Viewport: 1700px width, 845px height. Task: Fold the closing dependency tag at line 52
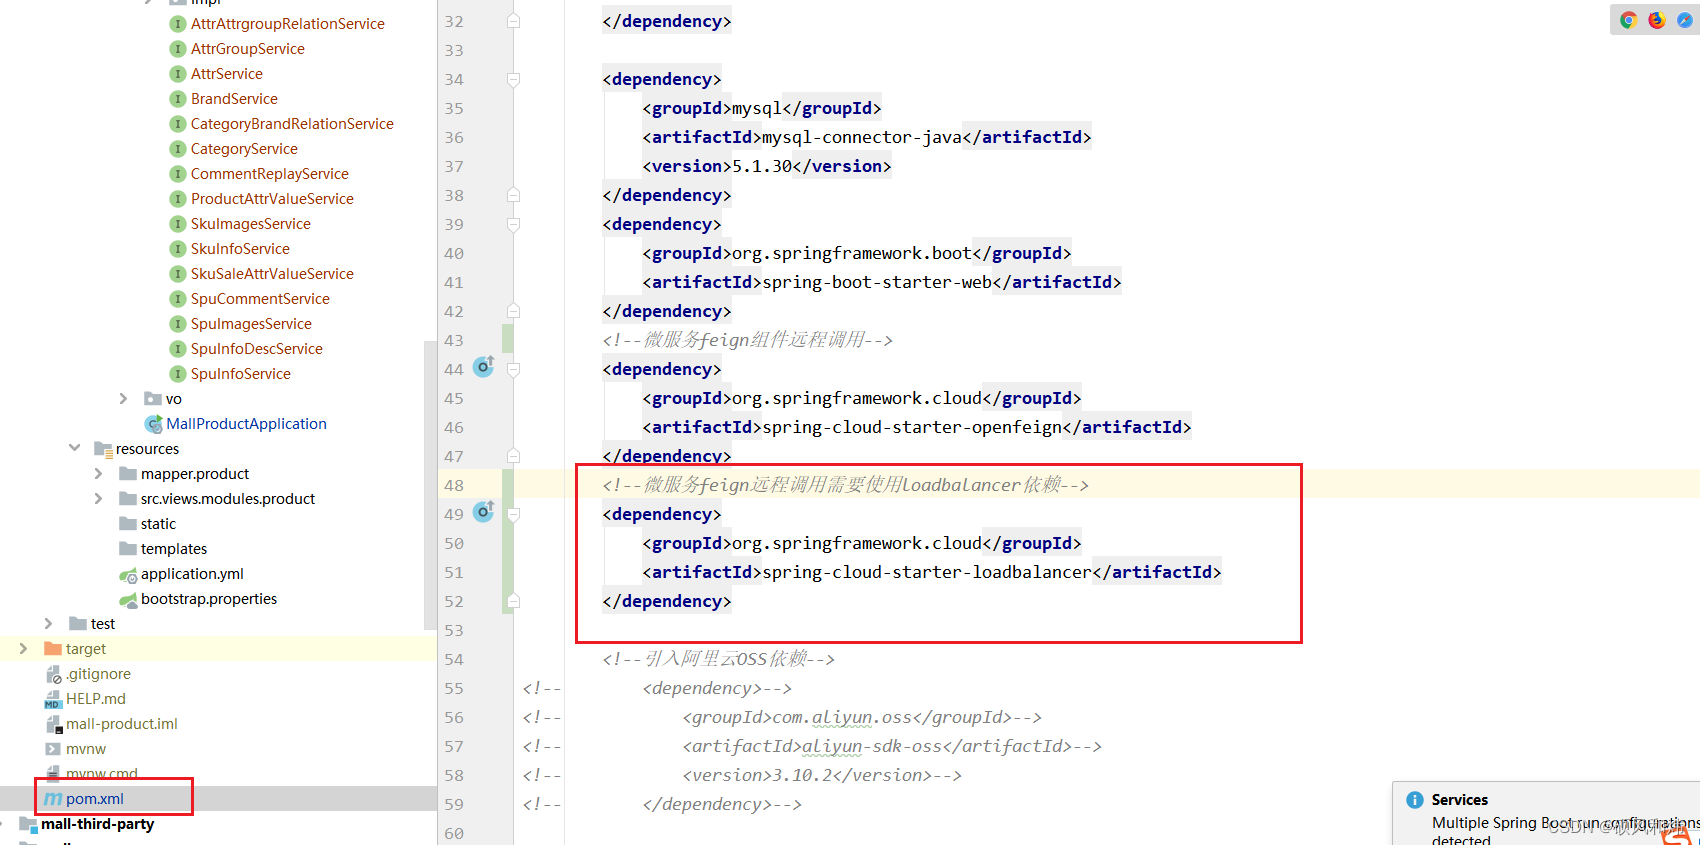pos(513,601)
